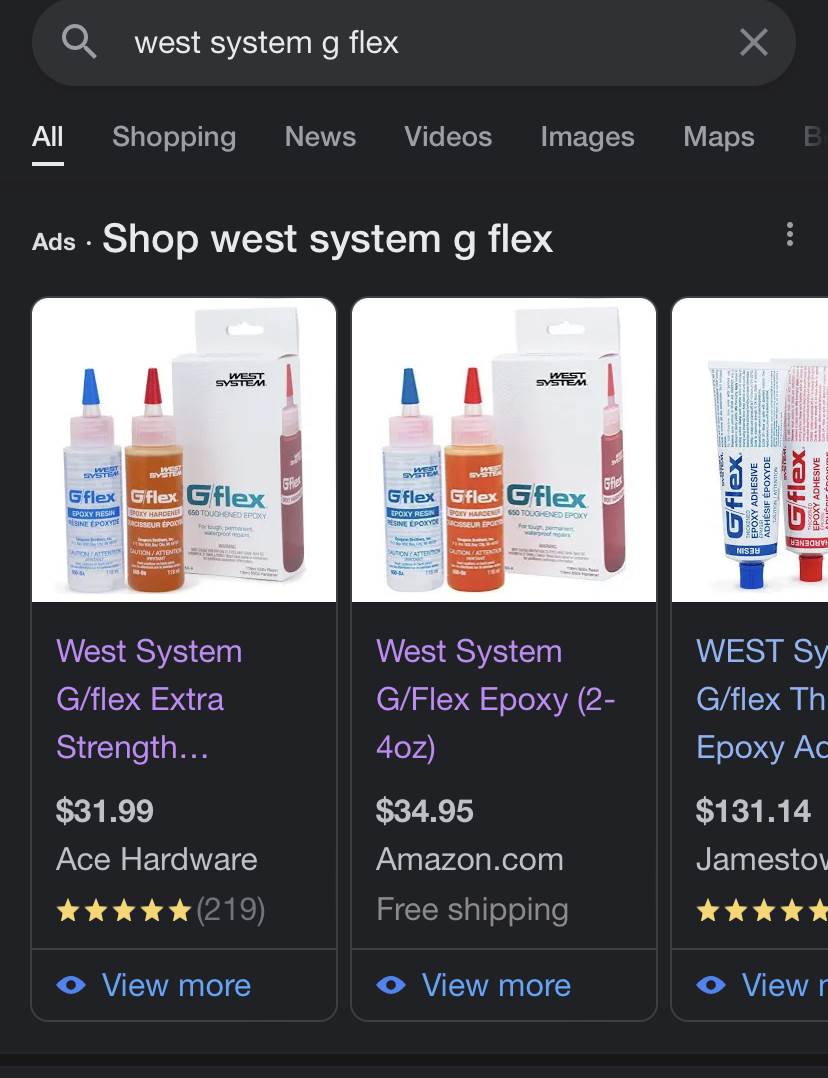Click the Ace Hardware G/flex product image

184,450
